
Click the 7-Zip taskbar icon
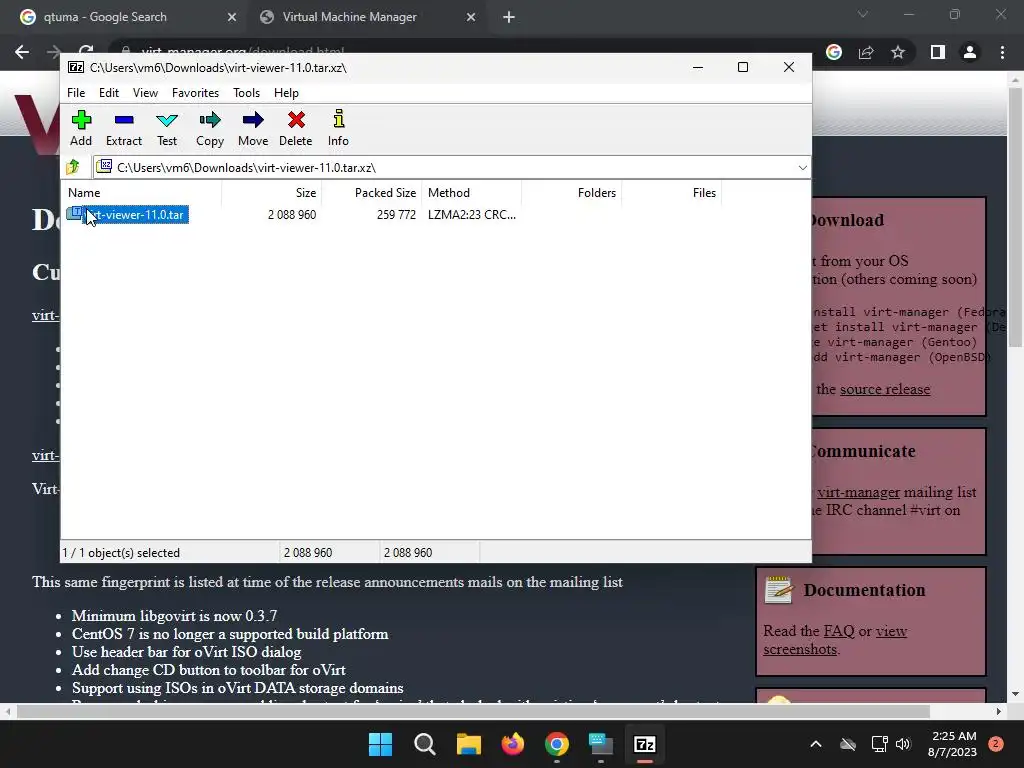point(645,744)
